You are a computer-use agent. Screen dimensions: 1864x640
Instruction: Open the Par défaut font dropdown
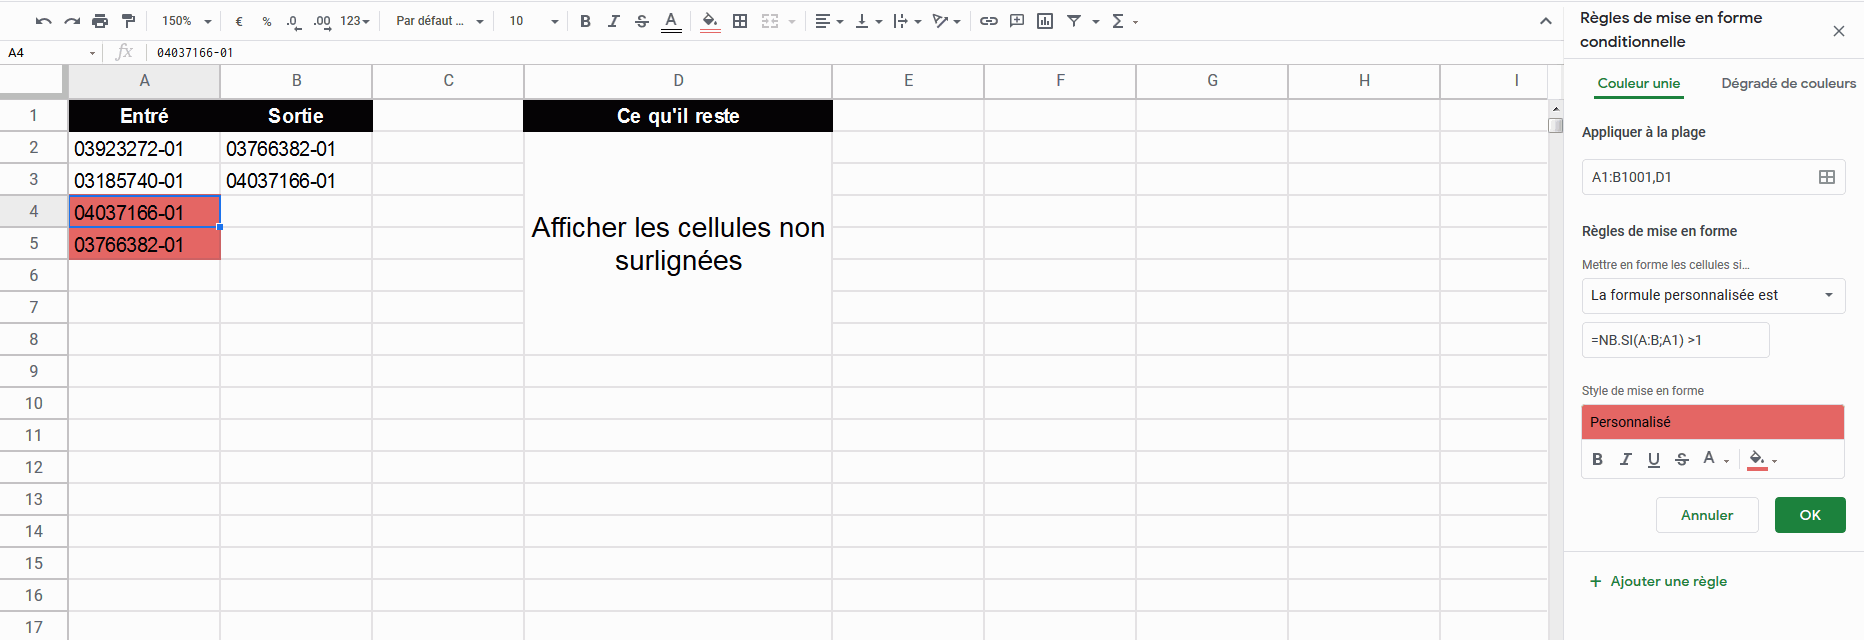pyautogui.click(x=439, y=21)
